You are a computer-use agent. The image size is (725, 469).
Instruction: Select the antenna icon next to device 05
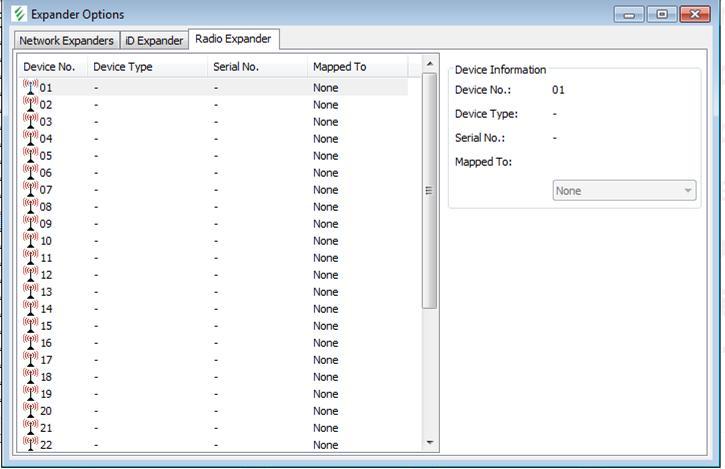click(x=30, y=155)
